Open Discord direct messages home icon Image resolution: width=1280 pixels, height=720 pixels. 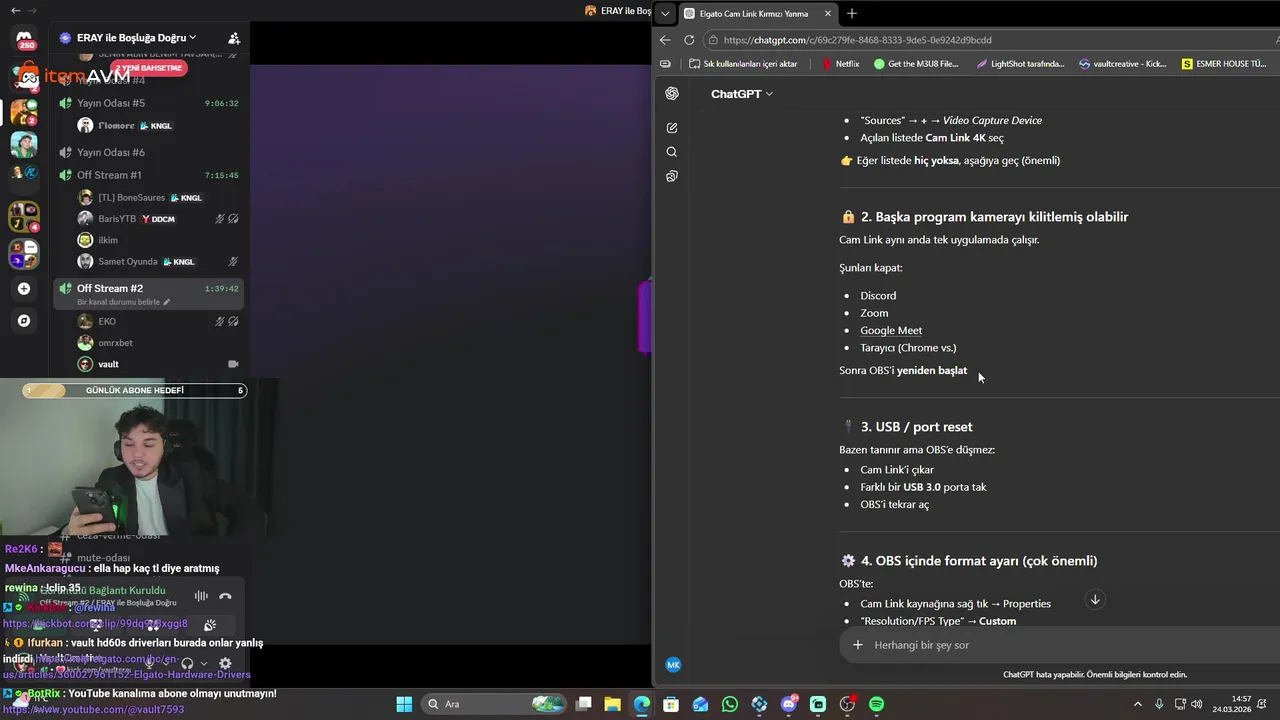click(24, 40)
